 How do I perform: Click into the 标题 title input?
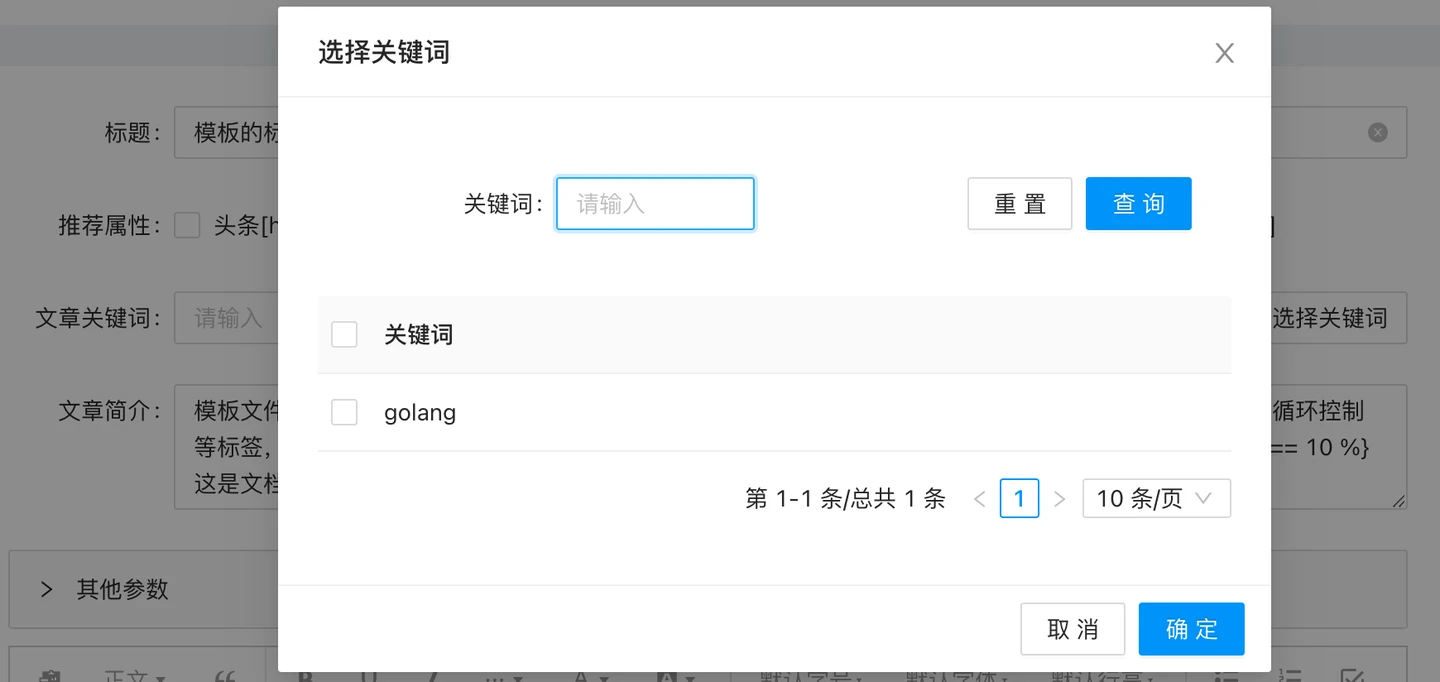[226, 132]
